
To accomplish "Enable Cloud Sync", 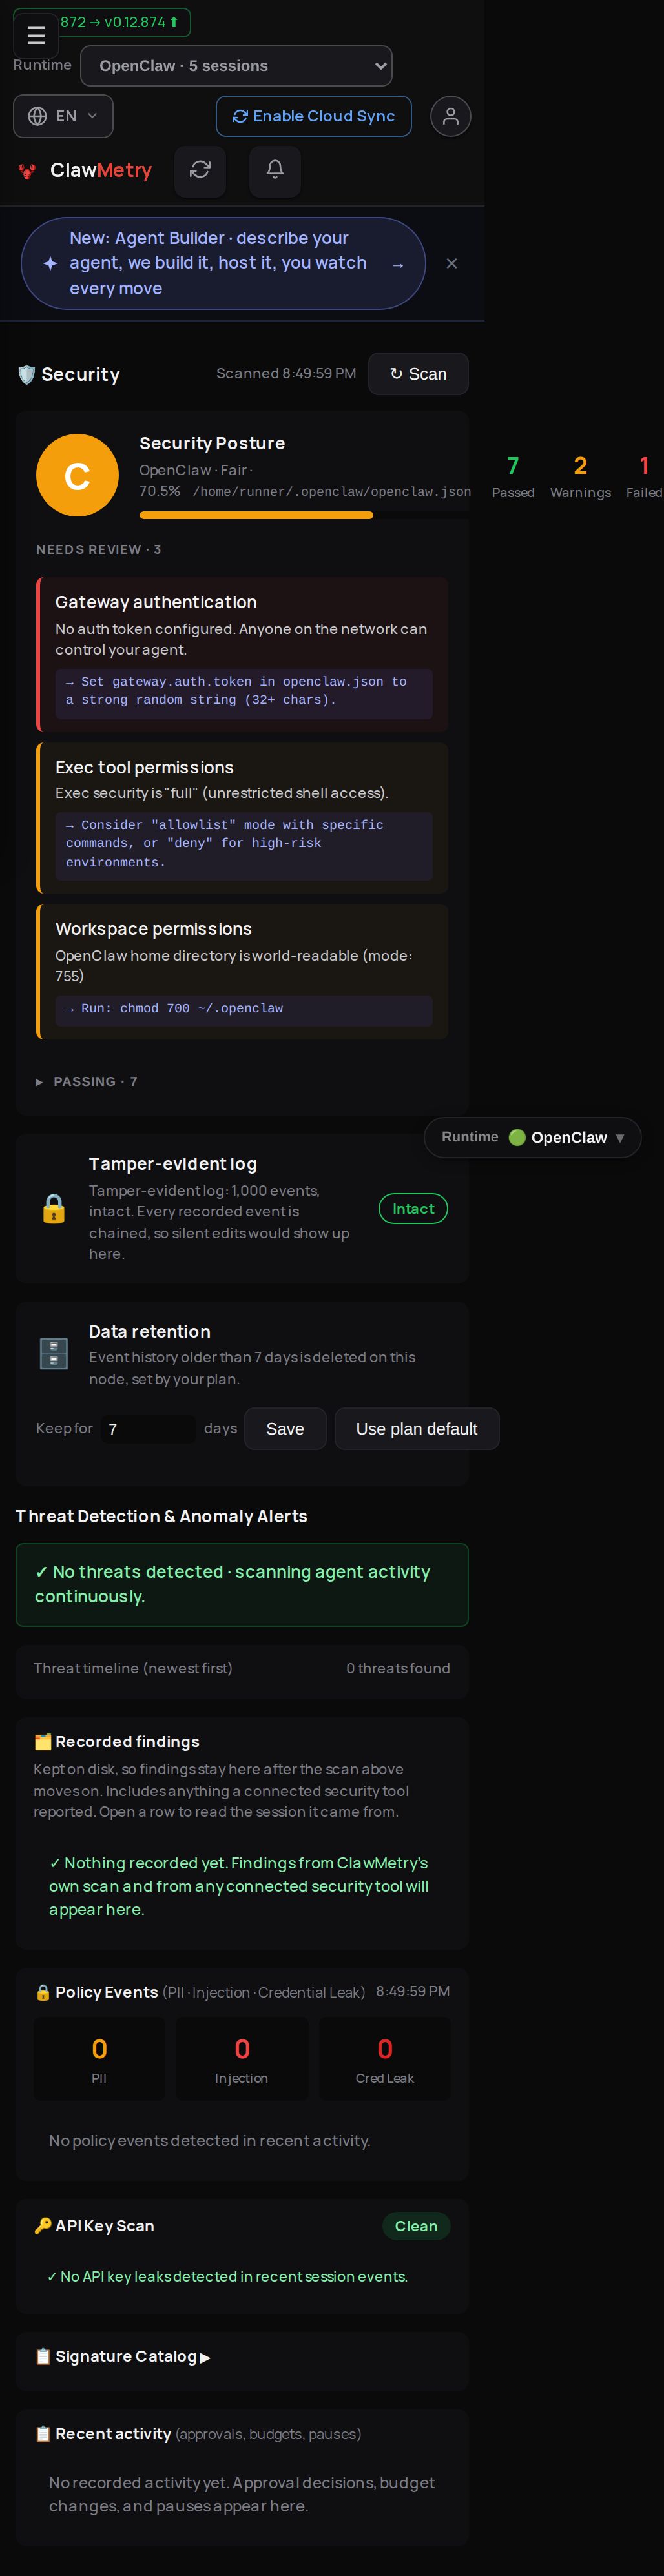I will pos(314,116).
